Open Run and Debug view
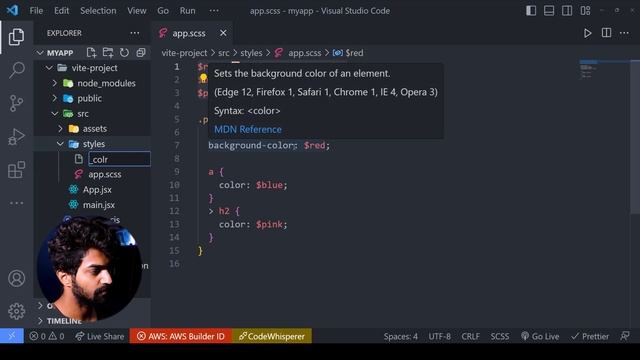The image size is (640, 360). 16,137
